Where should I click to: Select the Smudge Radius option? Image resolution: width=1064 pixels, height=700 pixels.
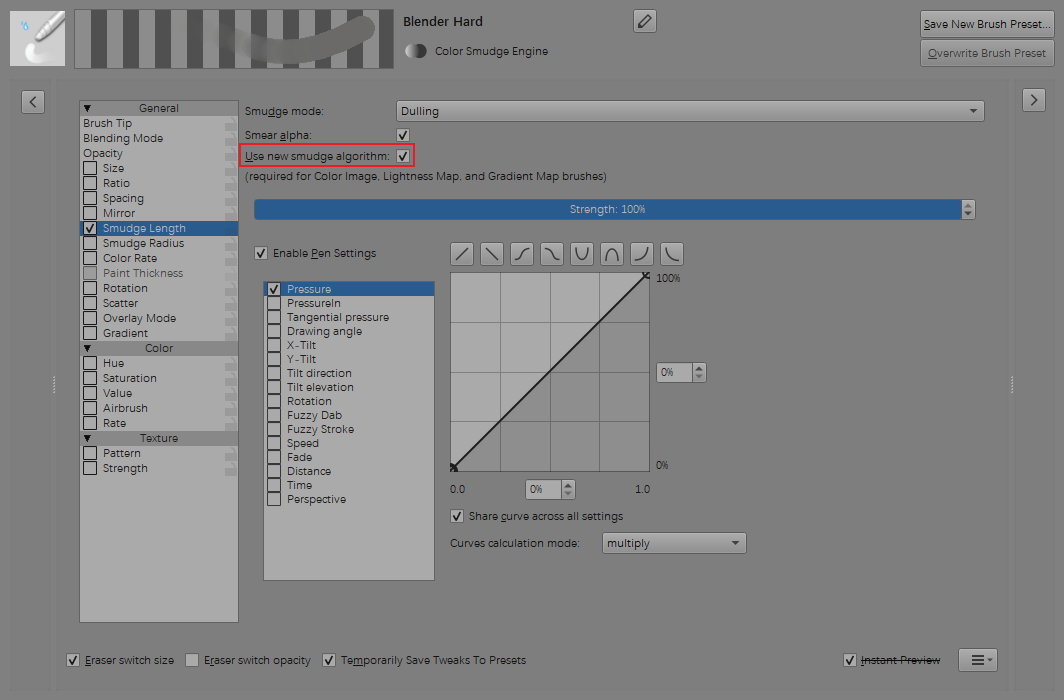(159, 244)
